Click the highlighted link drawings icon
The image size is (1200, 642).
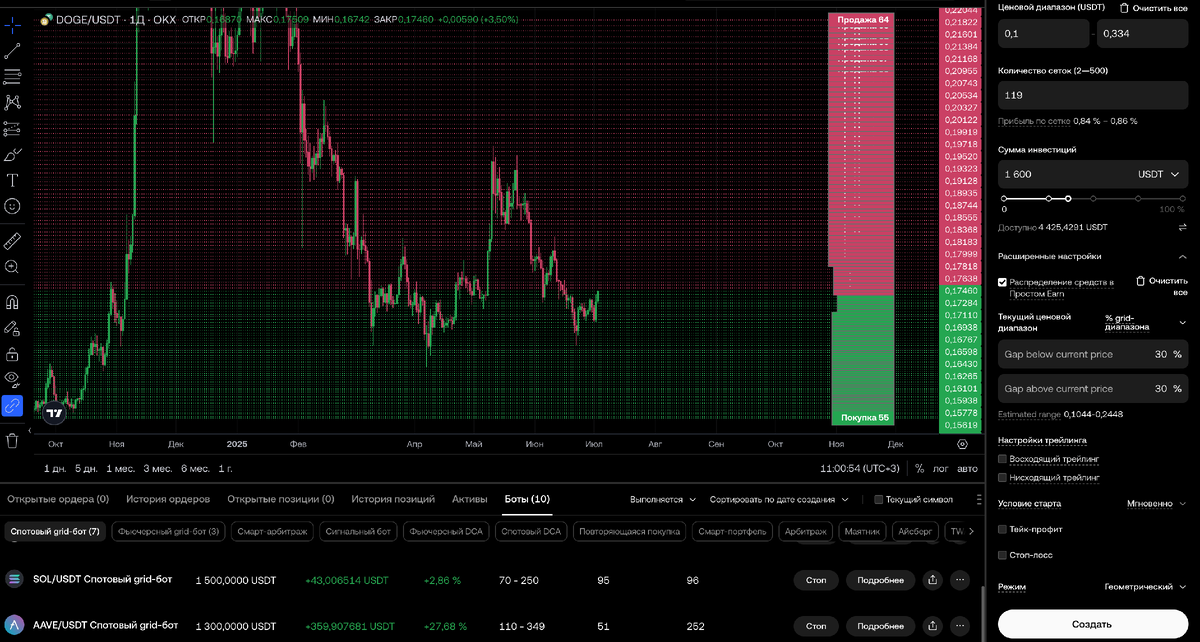12,405
